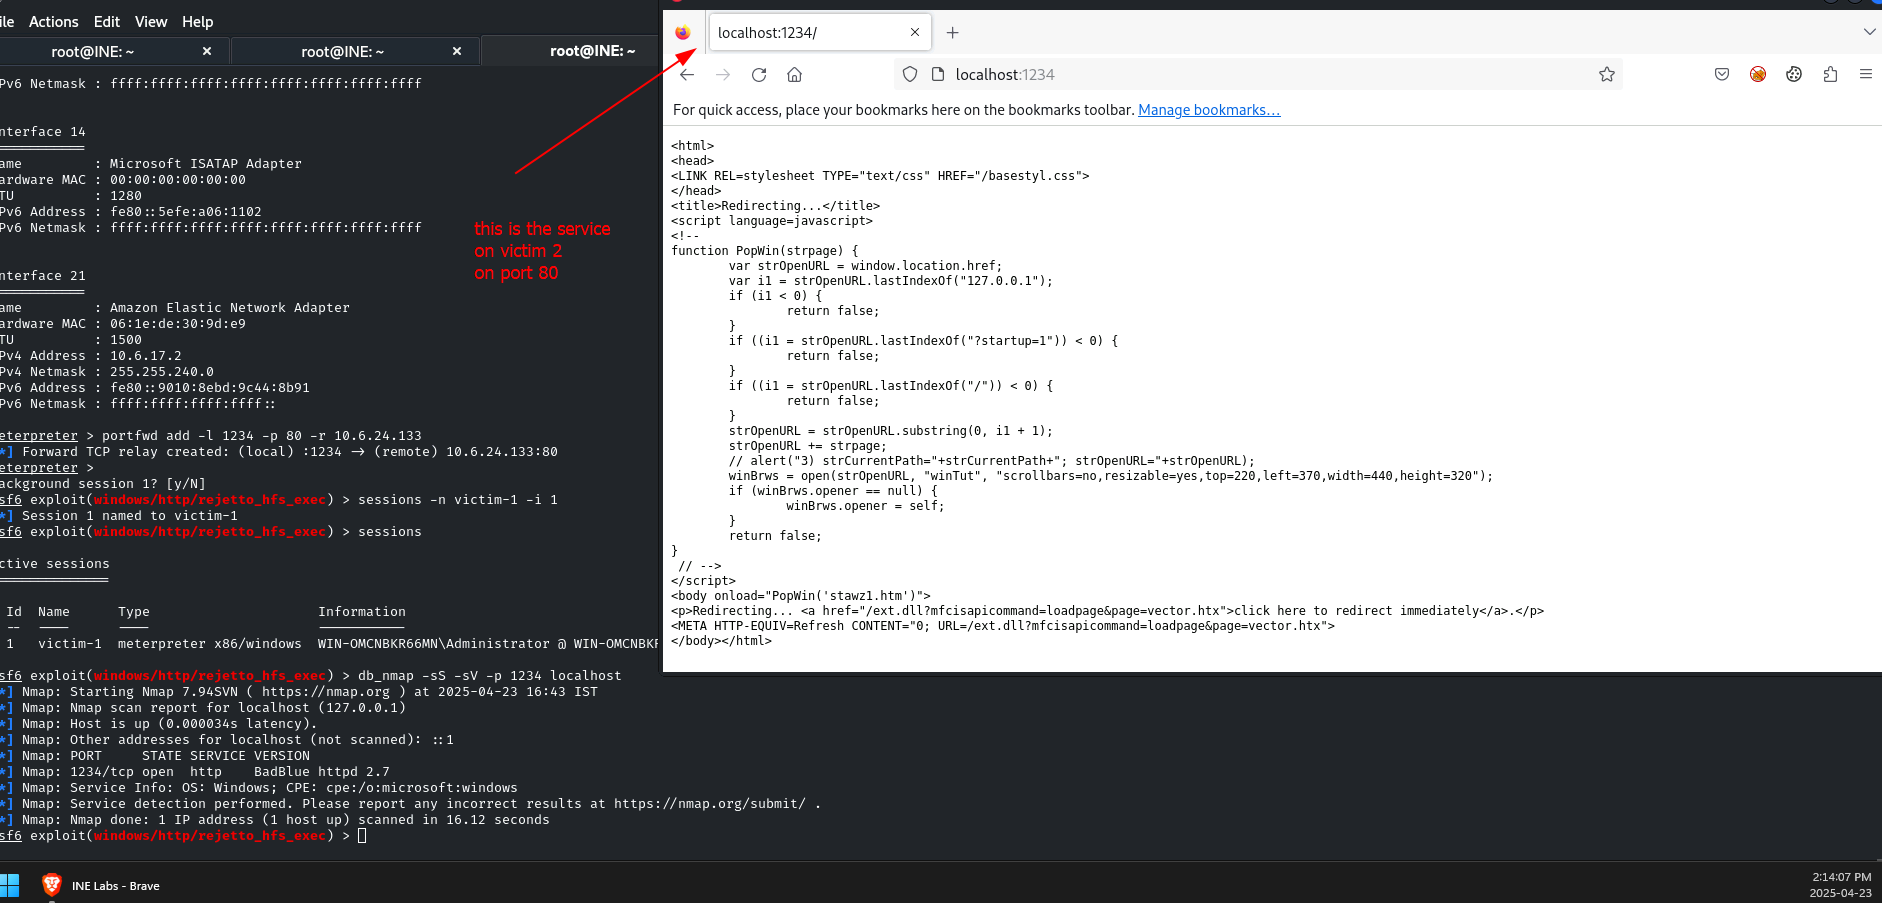1882x903 pixels.
Task: Open the terminal Help menu
Action: 197,21
